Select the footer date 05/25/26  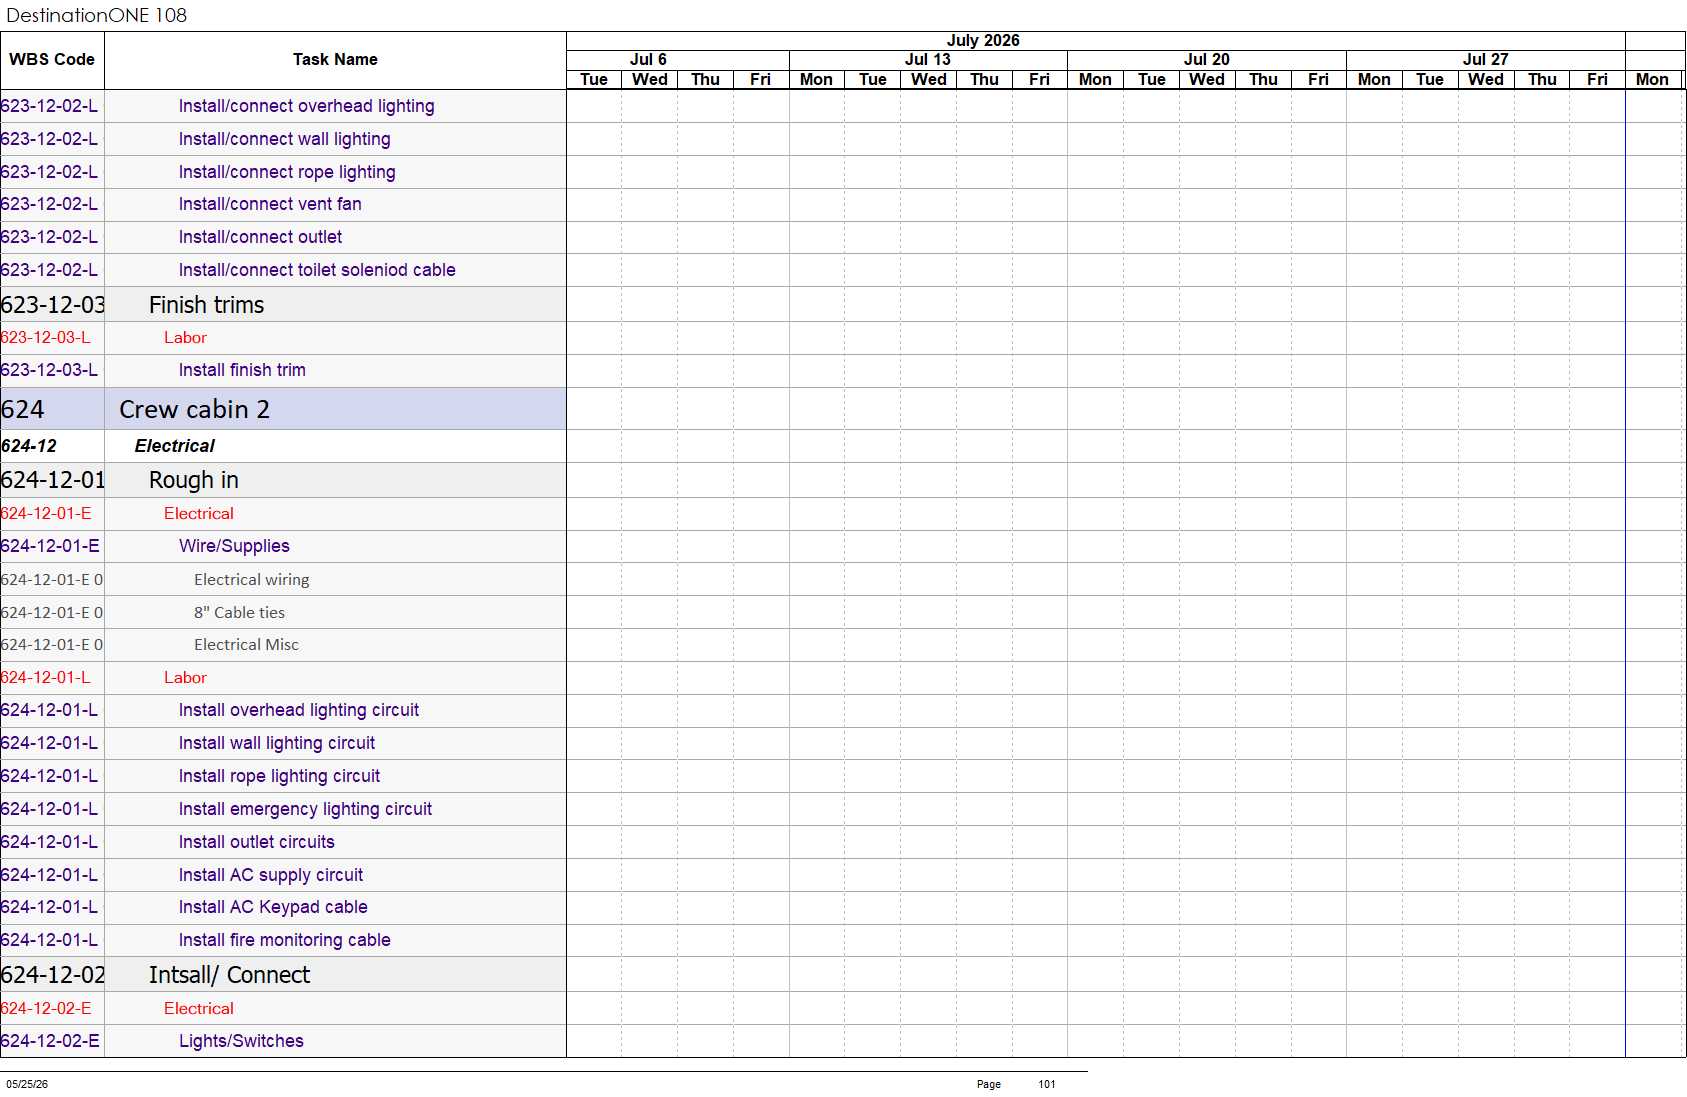pyautogui.click(x=27, y=1084)
